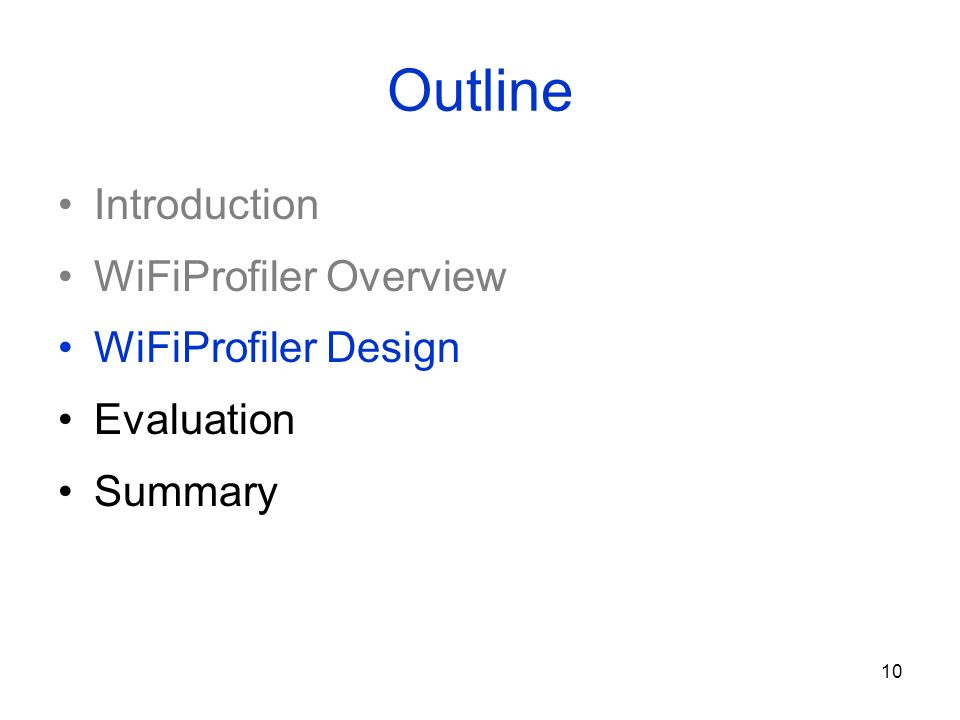Select the blue WiFiProfiler Design item
960x720 pixels.
(x=276, y=349)
